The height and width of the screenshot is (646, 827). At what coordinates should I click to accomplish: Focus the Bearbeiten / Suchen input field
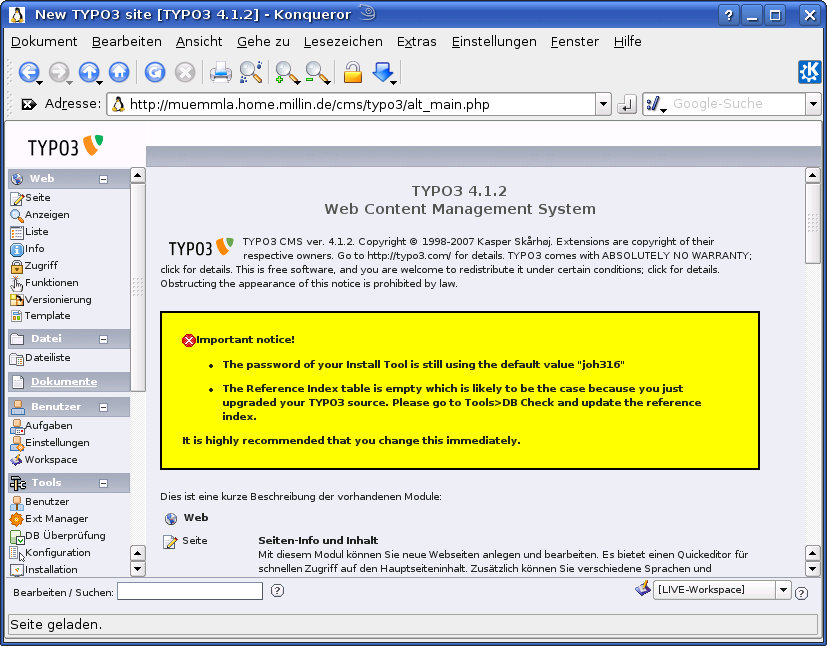tap(190, 591)
